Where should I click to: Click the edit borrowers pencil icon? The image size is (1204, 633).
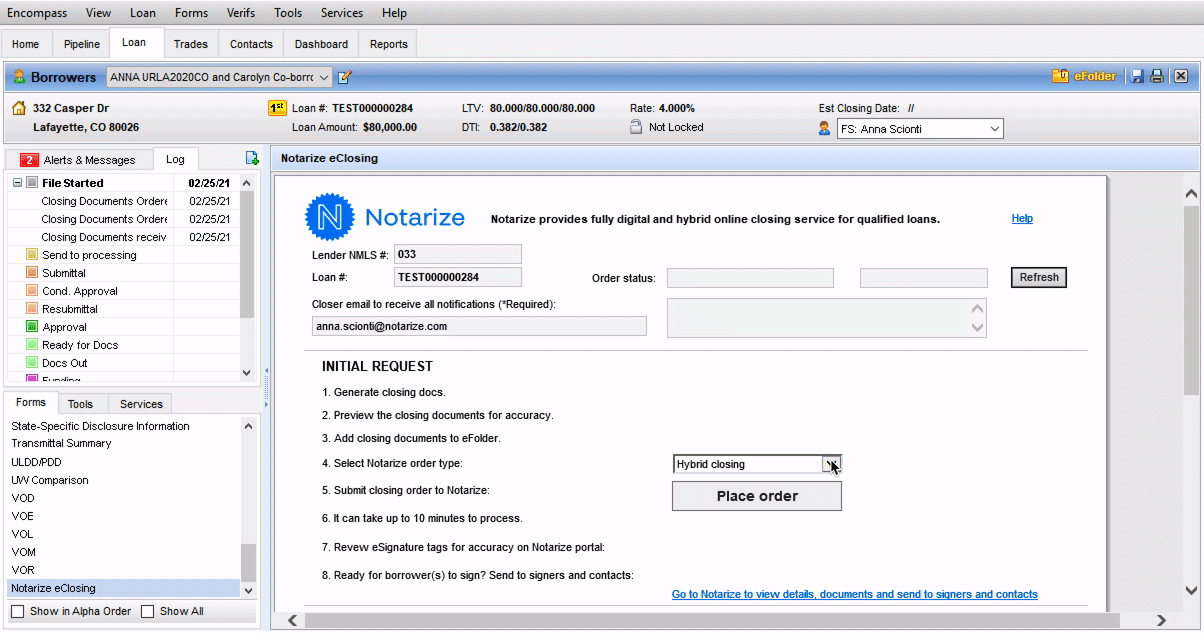point(345,77)
